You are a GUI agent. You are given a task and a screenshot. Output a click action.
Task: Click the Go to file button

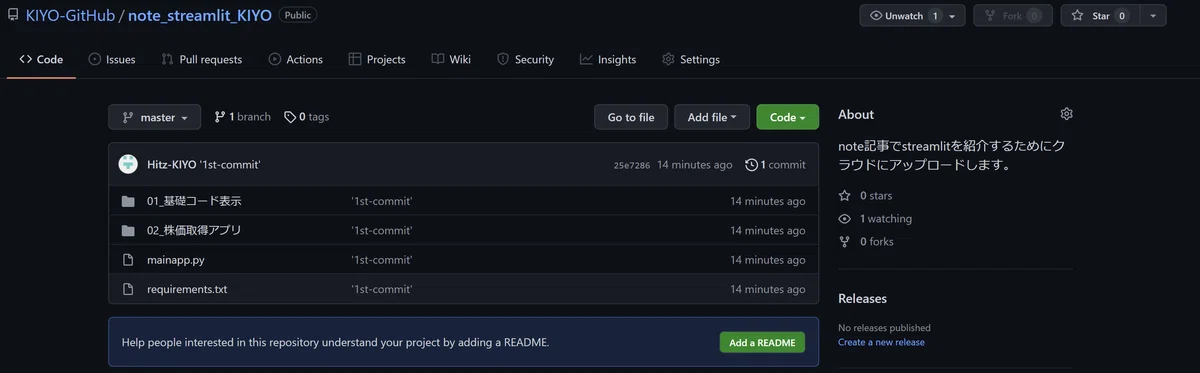coord(631,117)
